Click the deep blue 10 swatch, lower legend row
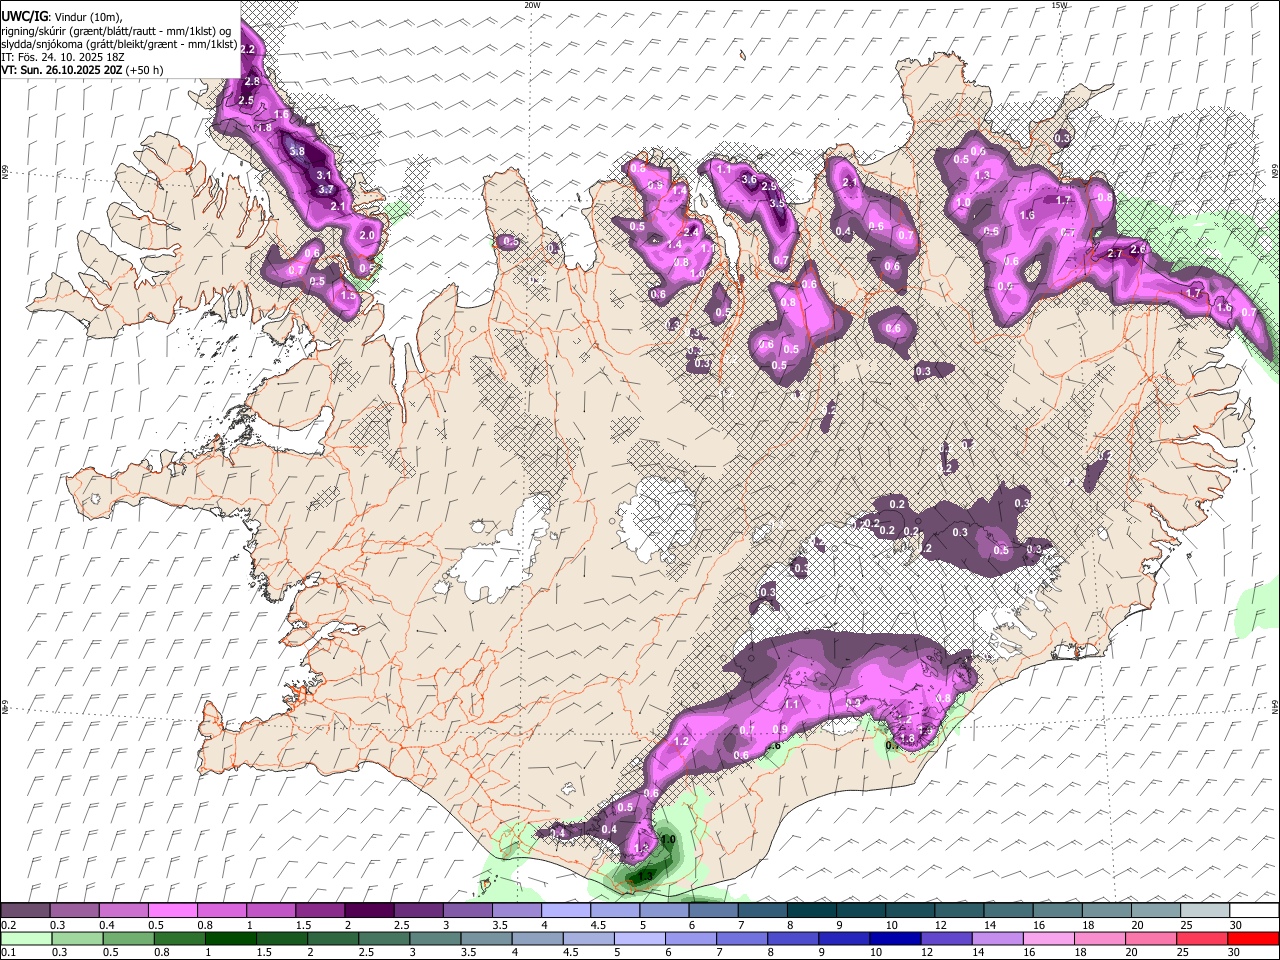 894,938
